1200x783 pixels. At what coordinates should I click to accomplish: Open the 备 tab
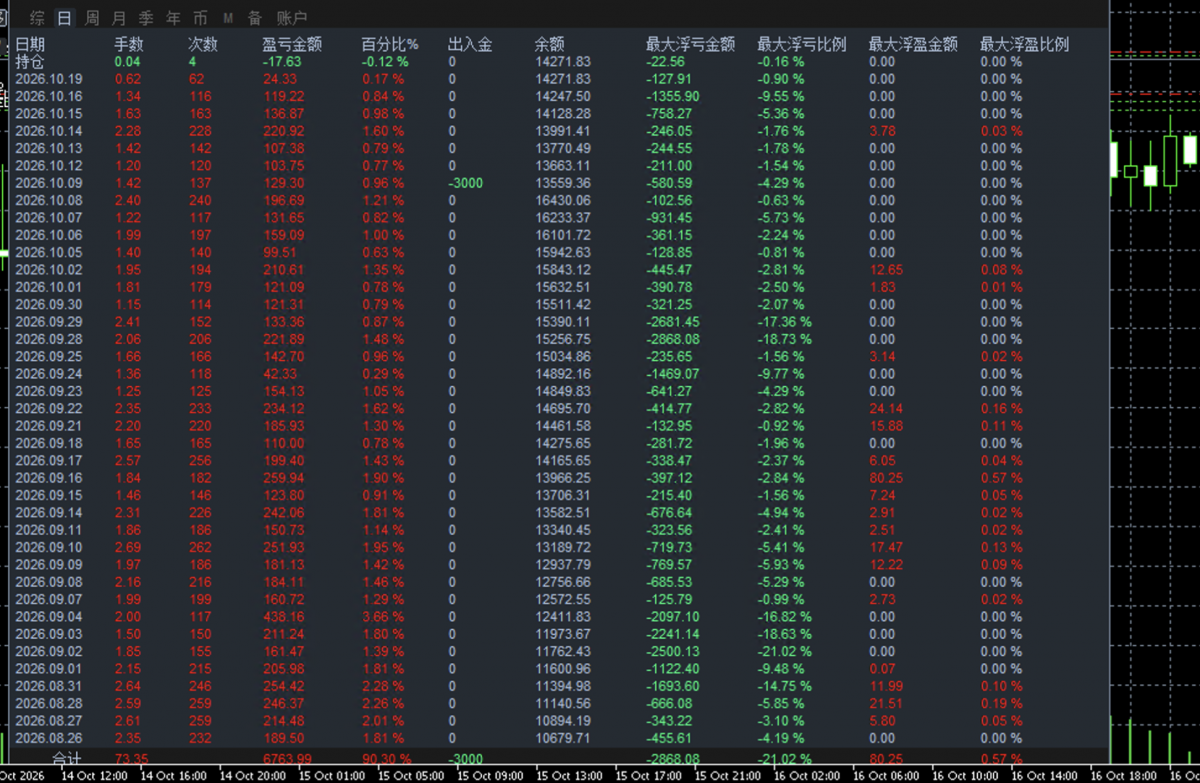coord(255,18)
